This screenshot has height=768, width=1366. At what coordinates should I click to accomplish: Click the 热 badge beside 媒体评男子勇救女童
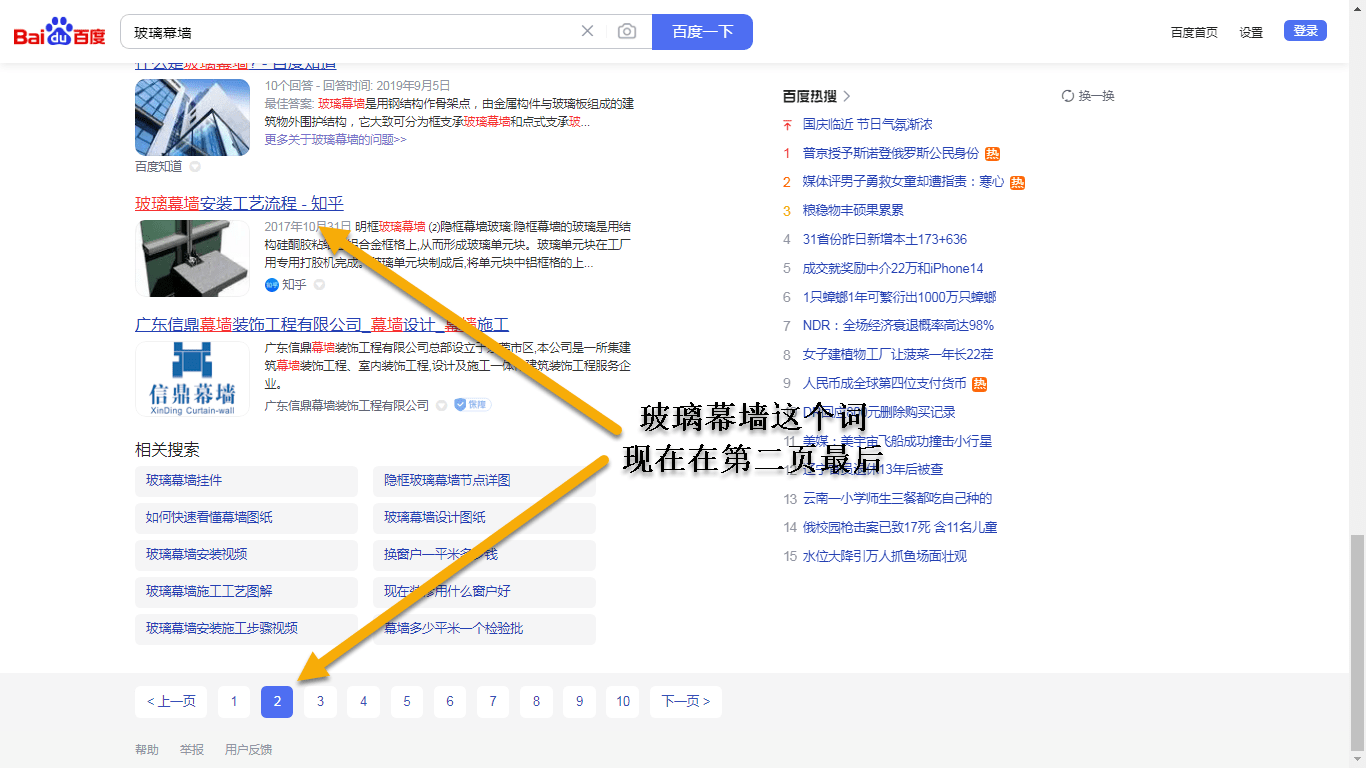[x=1017, y=182]
